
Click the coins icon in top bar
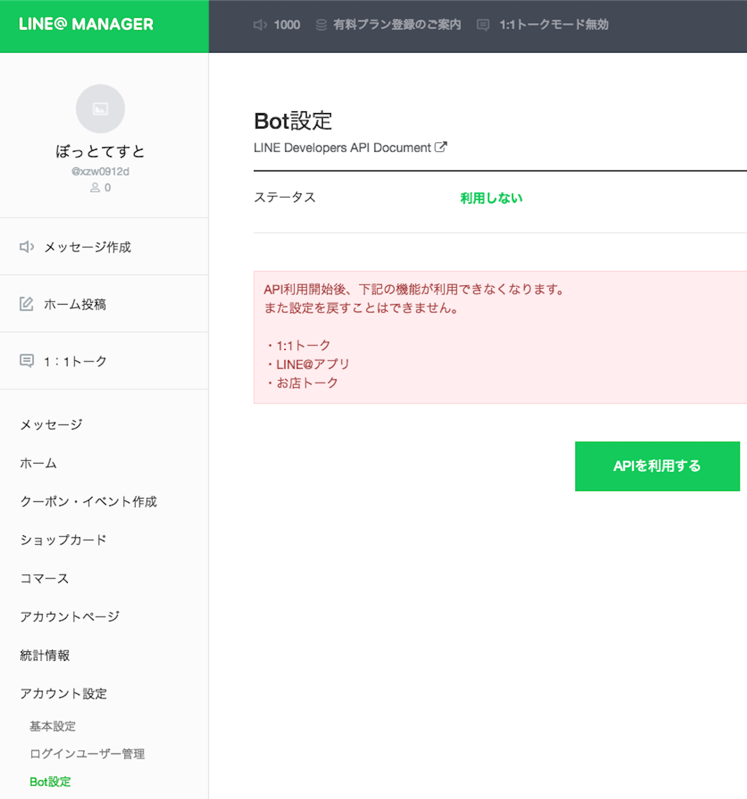[321, 24]
